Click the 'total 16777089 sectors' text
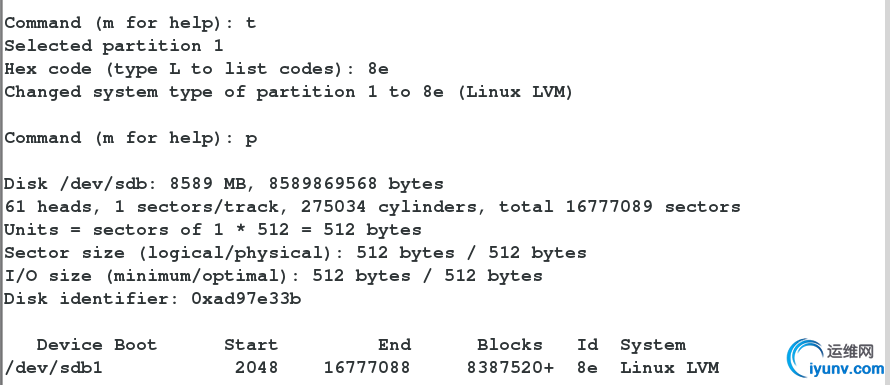The height and width of the screenshot is (385, 890). click(619, 207)
